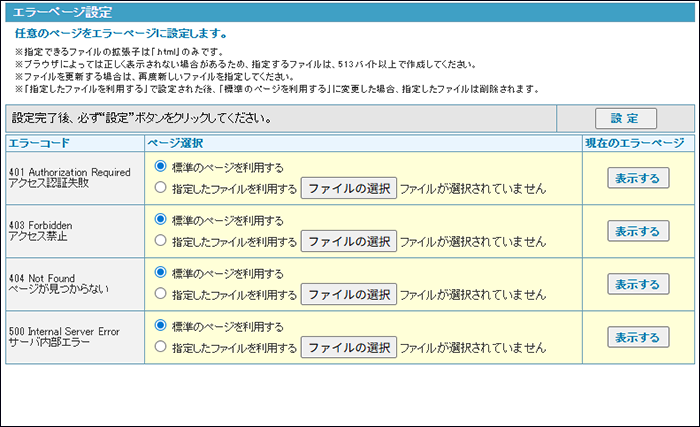This screenshot has height=427, width=700.
Task: Open file chooser for 403 Forbidden row
Action: 349,241
